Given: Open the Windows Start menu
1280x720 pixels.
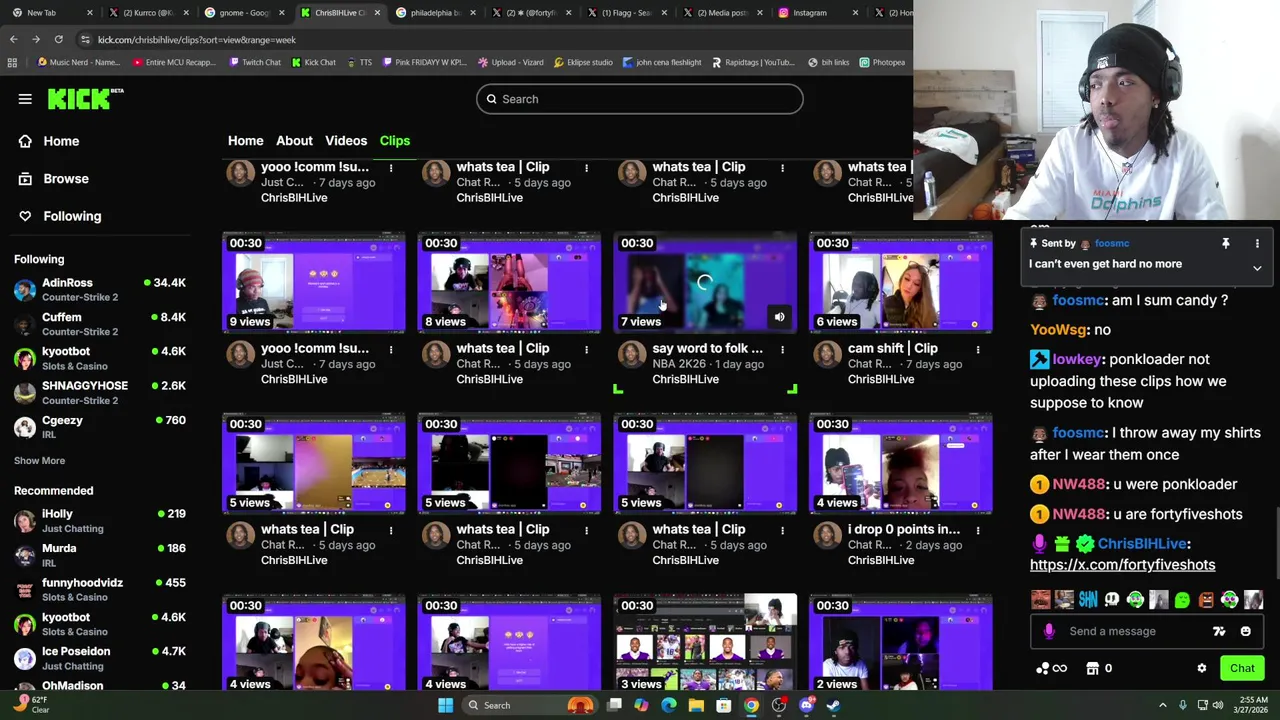Looking at the screenshot, I should point(445,705).
